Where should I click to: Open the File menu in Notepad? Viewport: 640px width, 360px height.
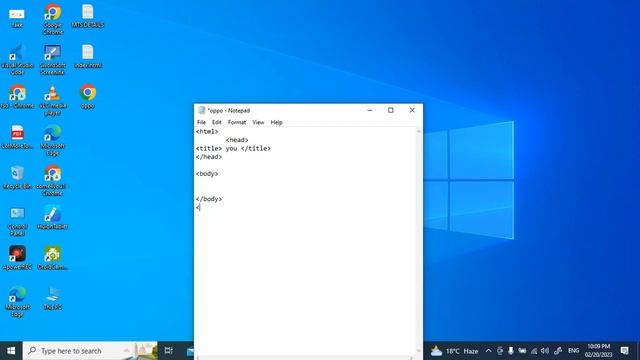pyautogui.click(x=201, y=122)
